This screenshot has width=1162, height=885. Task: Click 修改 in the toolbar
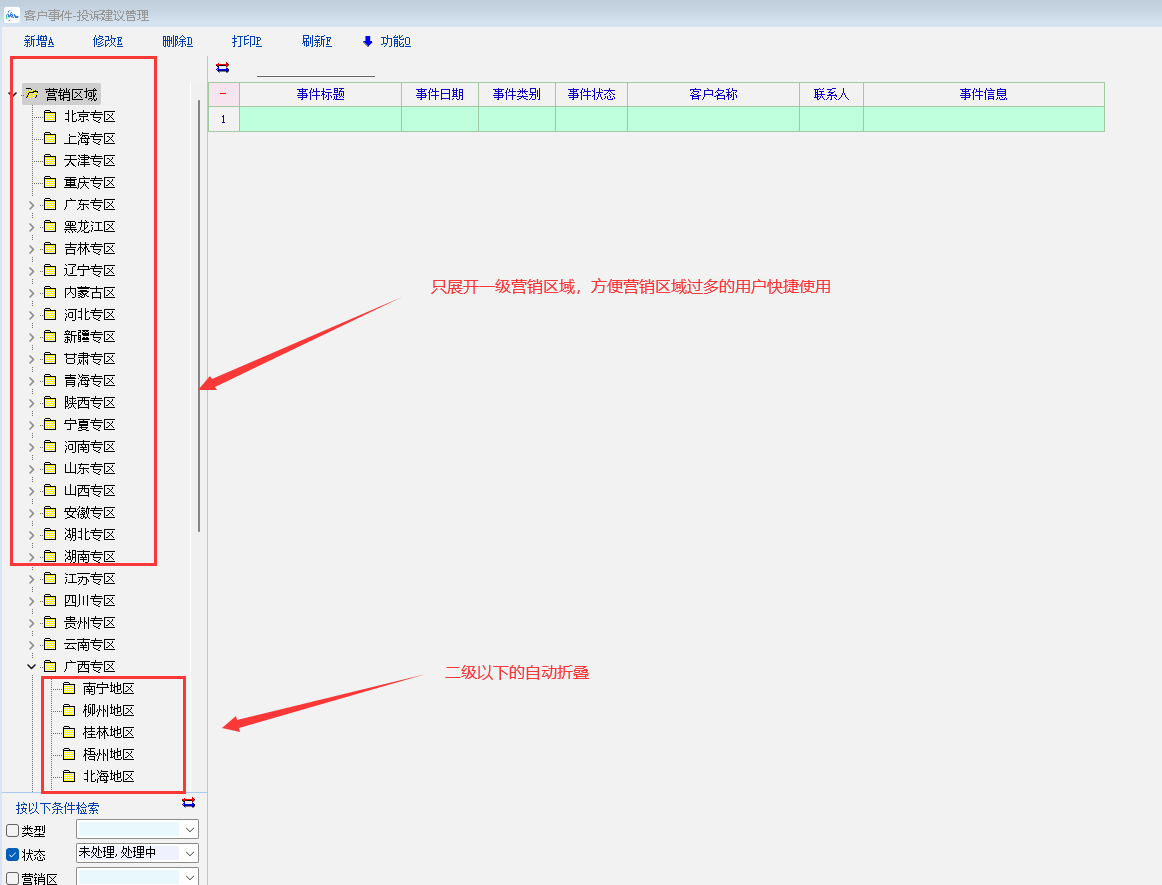pos(107,41)
